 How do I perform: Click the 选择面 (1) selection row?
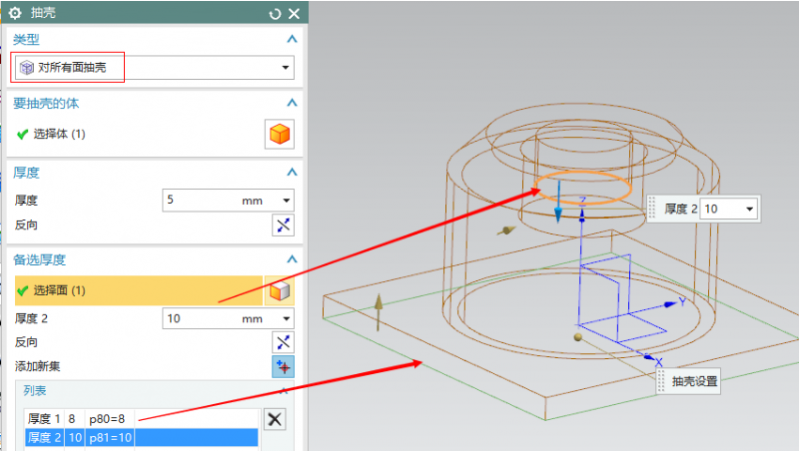(x=135, y=291)
